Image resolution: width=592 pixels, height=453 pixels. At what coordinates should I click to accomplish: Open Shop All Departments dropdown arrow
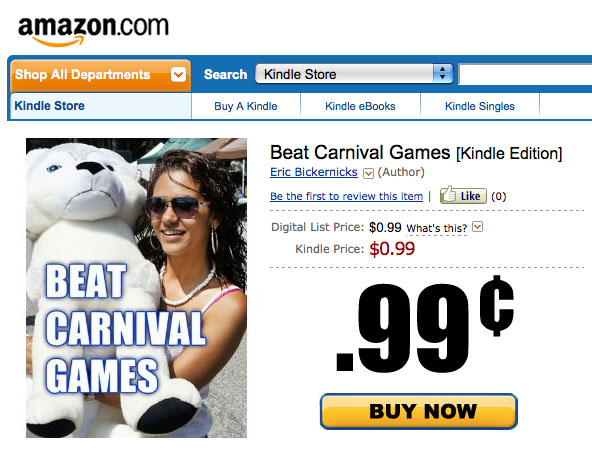(178, 74)
